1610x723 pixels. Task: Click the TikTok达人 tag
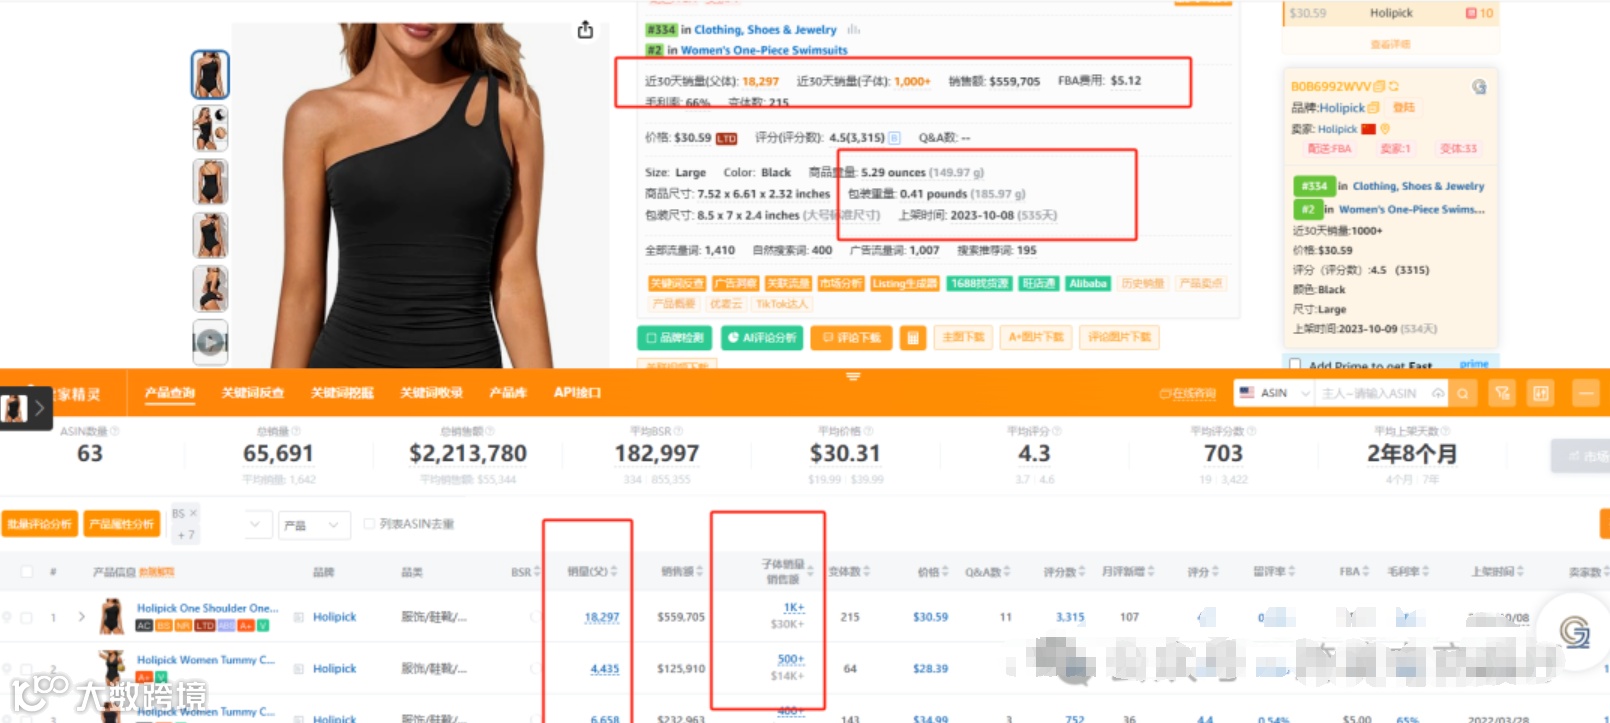click(x=782, y=304)
